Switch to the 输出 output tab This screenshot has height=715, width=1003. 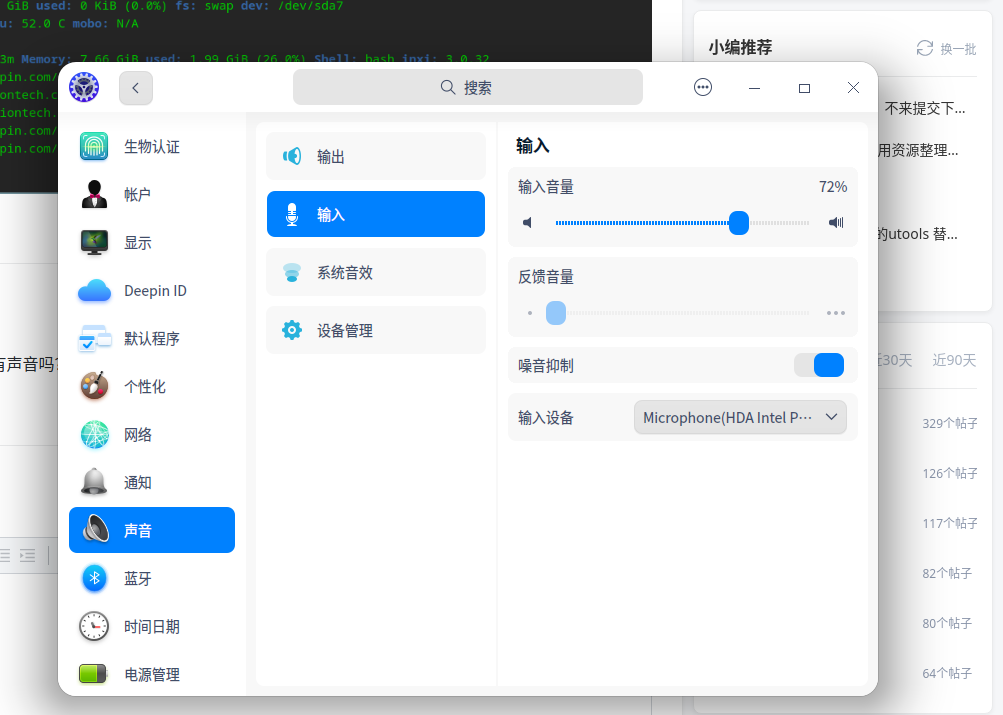[x=375, y=156]
